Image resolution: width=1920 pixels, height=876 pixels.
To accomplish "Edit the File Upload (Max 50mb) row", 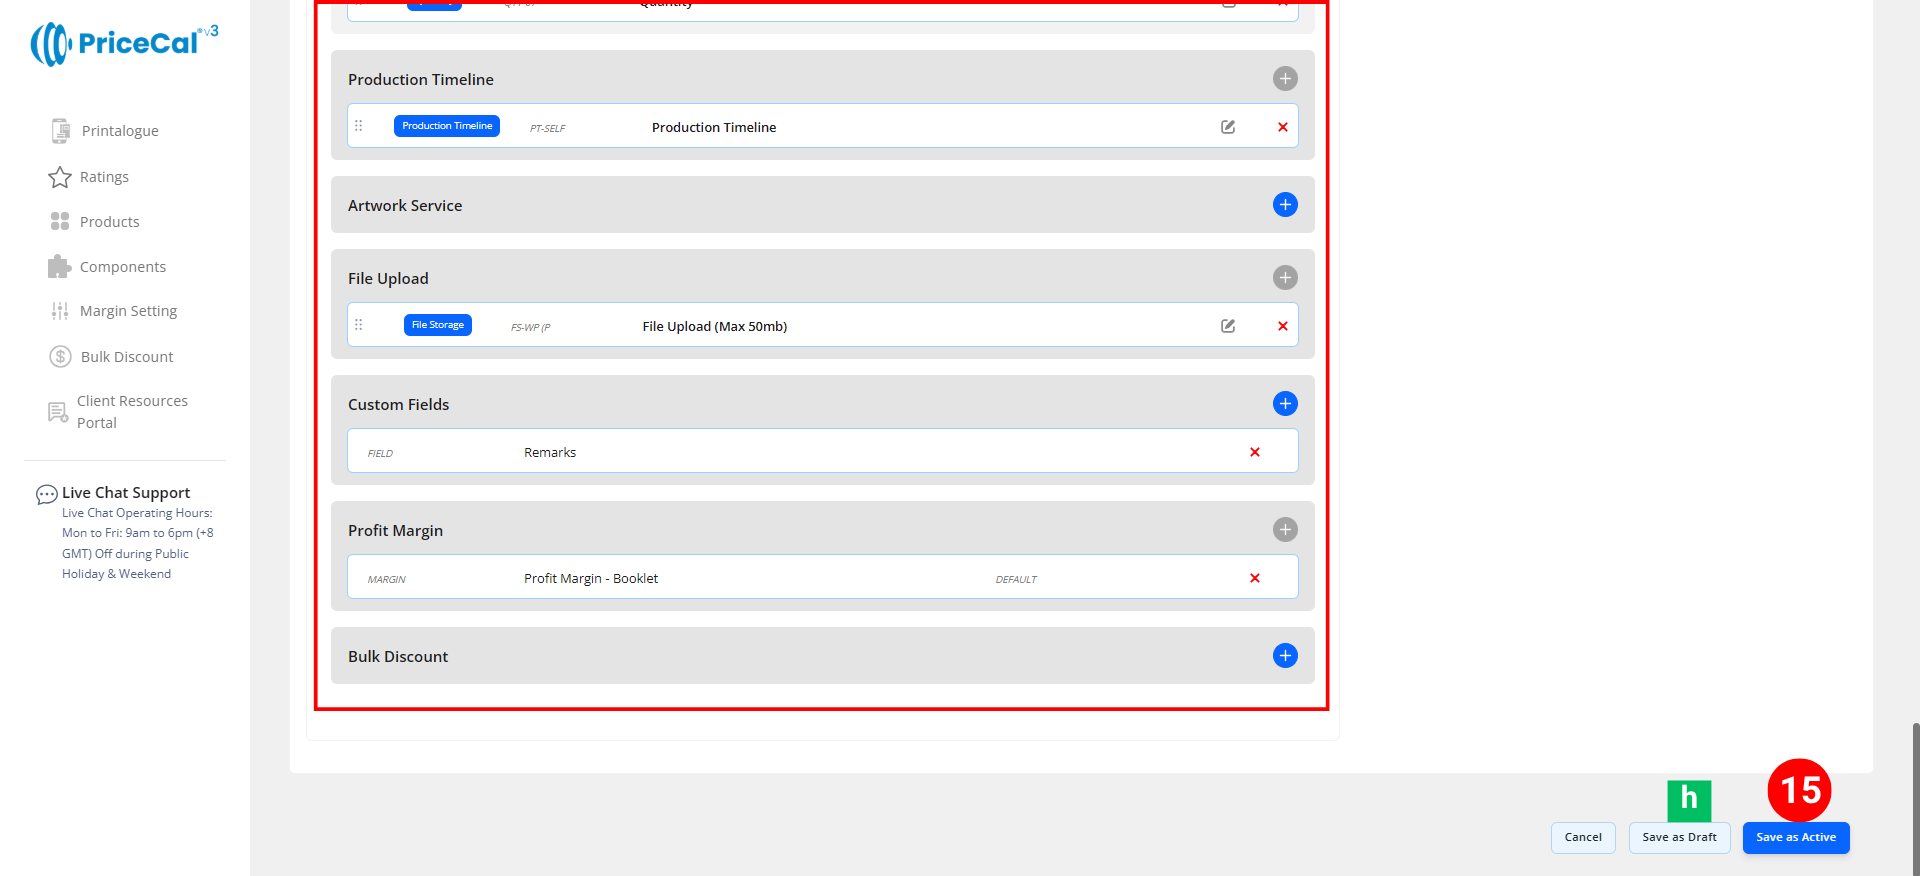I will click(x=1227, y=326).
